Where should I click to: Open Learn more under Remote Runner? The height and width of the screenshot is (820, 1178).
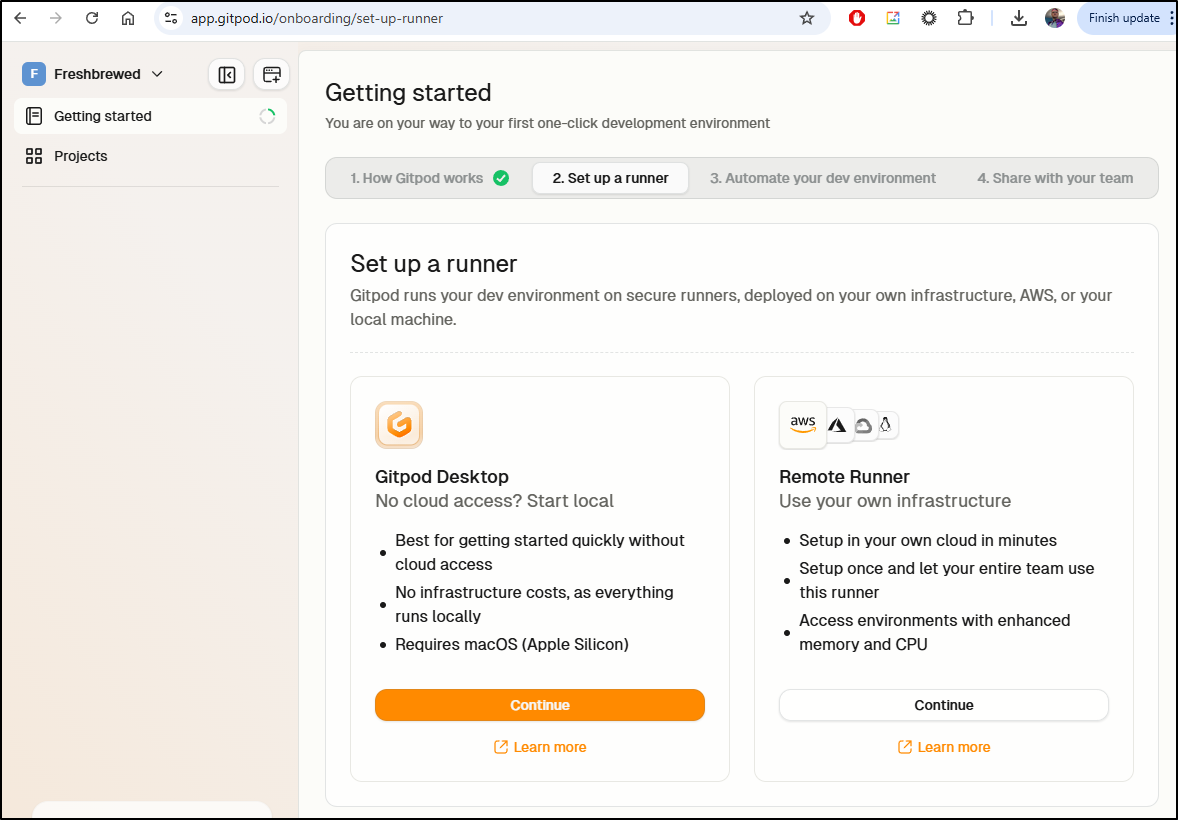pos(944,747)
